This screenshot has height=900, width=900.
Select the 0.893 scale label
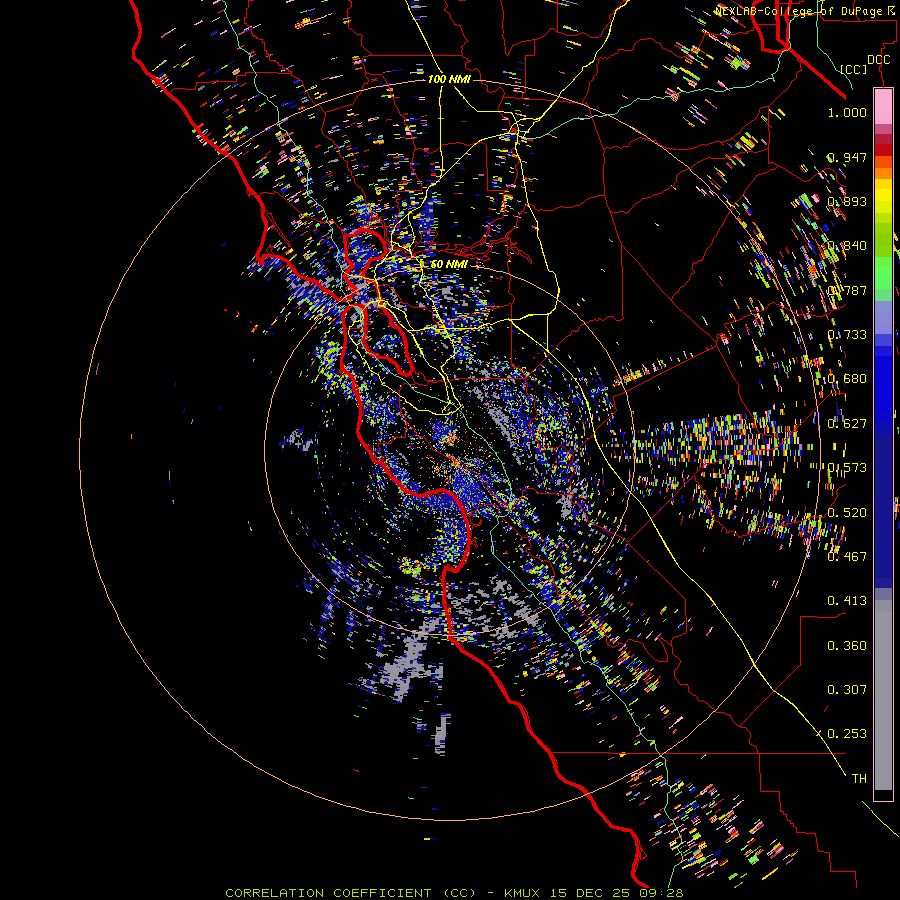point(847,201)
